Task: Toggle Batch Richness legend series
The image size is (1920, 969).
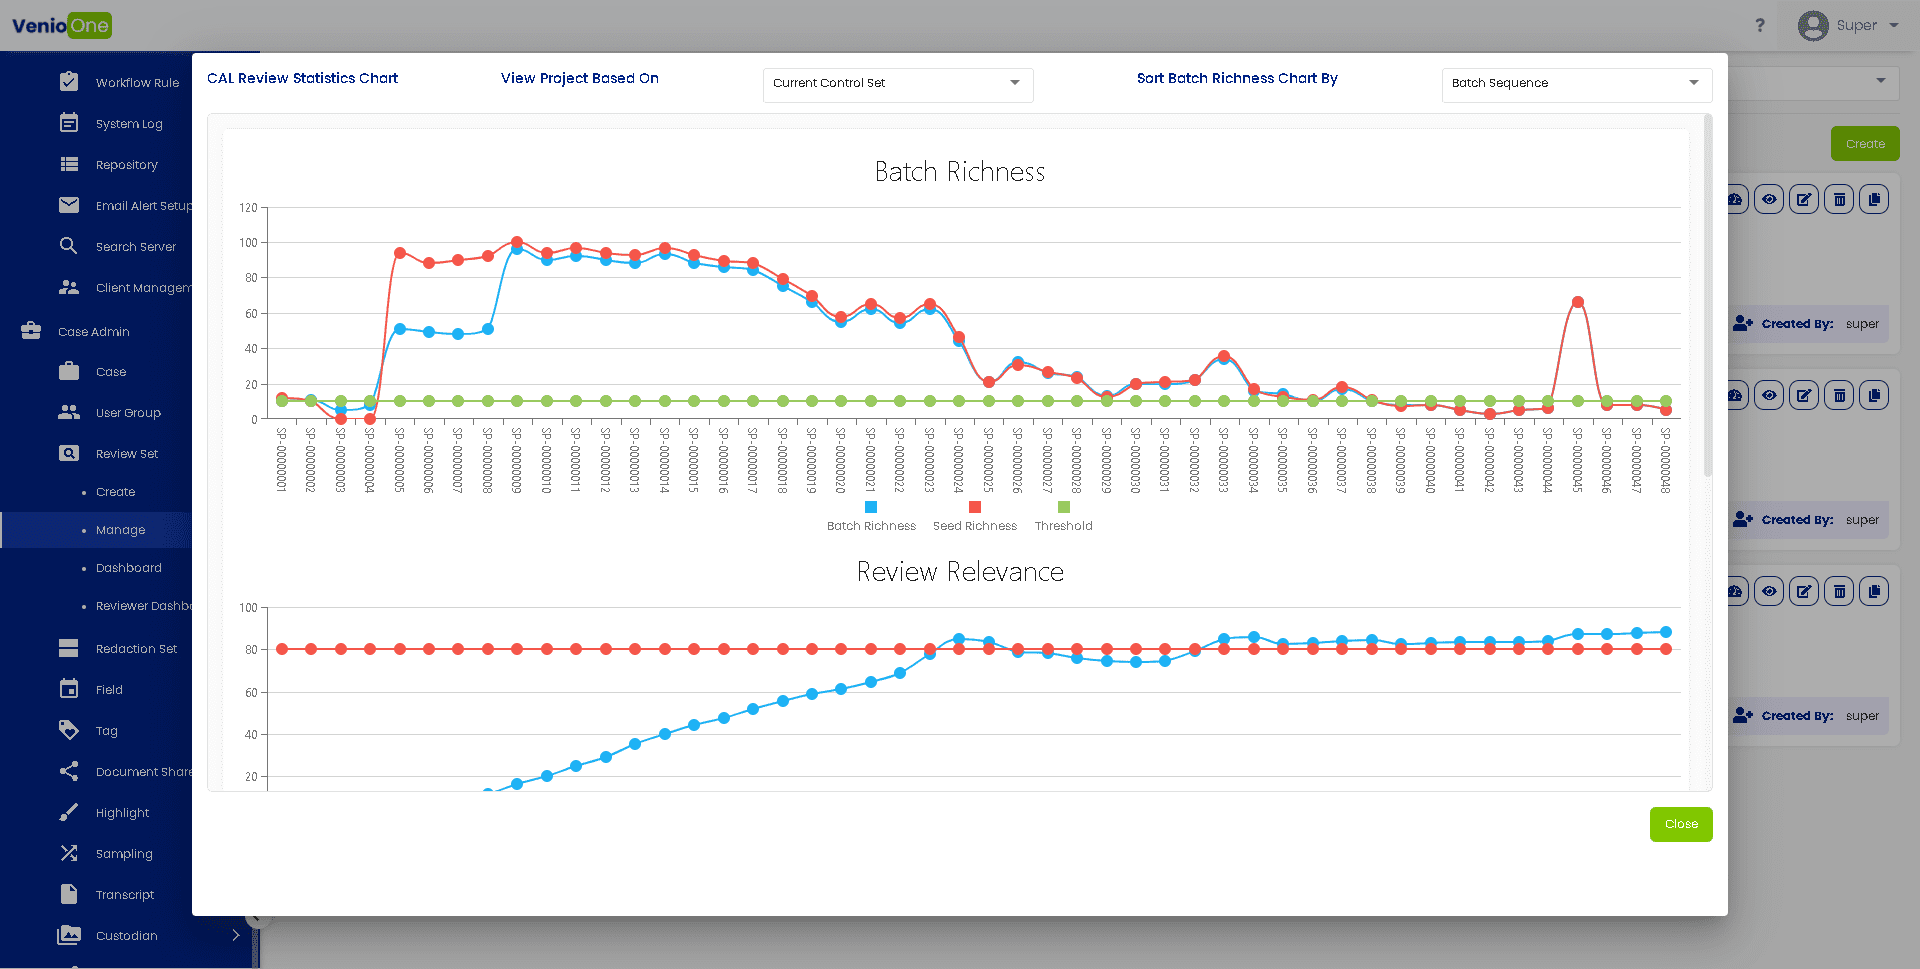Action: pyautogui.click(x=871, y=517)
